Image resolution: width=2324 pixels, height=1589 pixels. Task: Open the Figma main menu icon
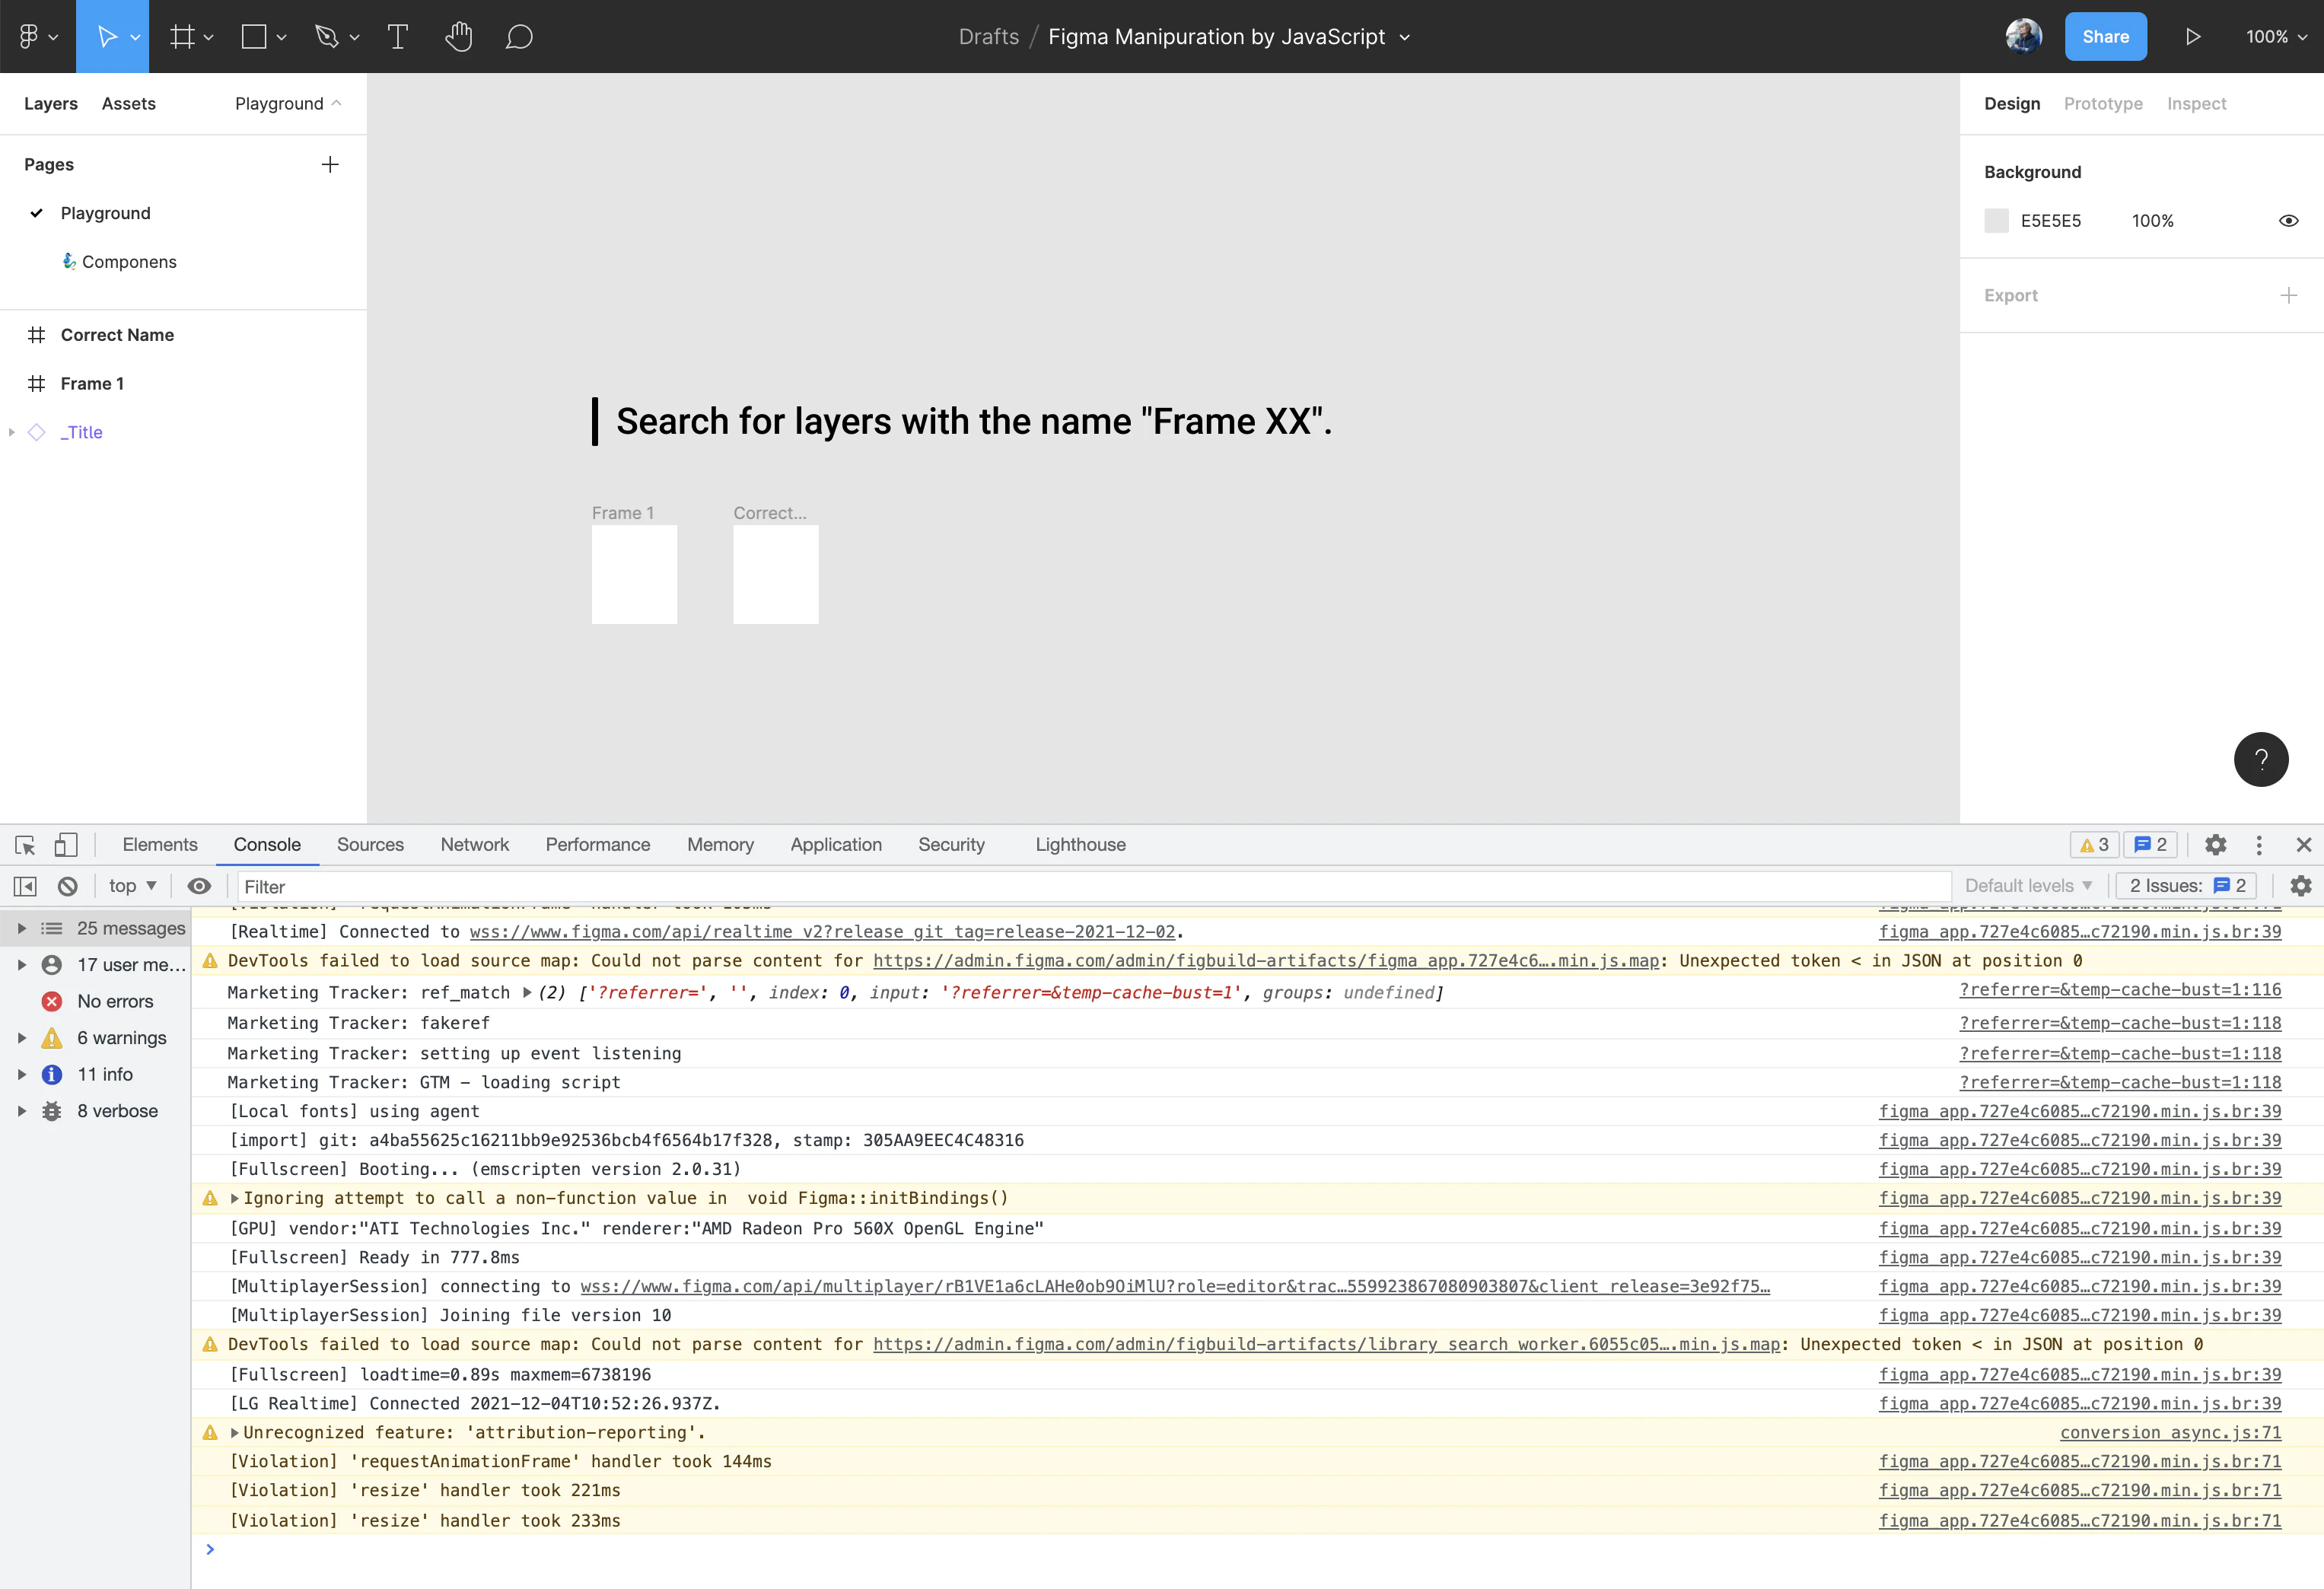37,37
